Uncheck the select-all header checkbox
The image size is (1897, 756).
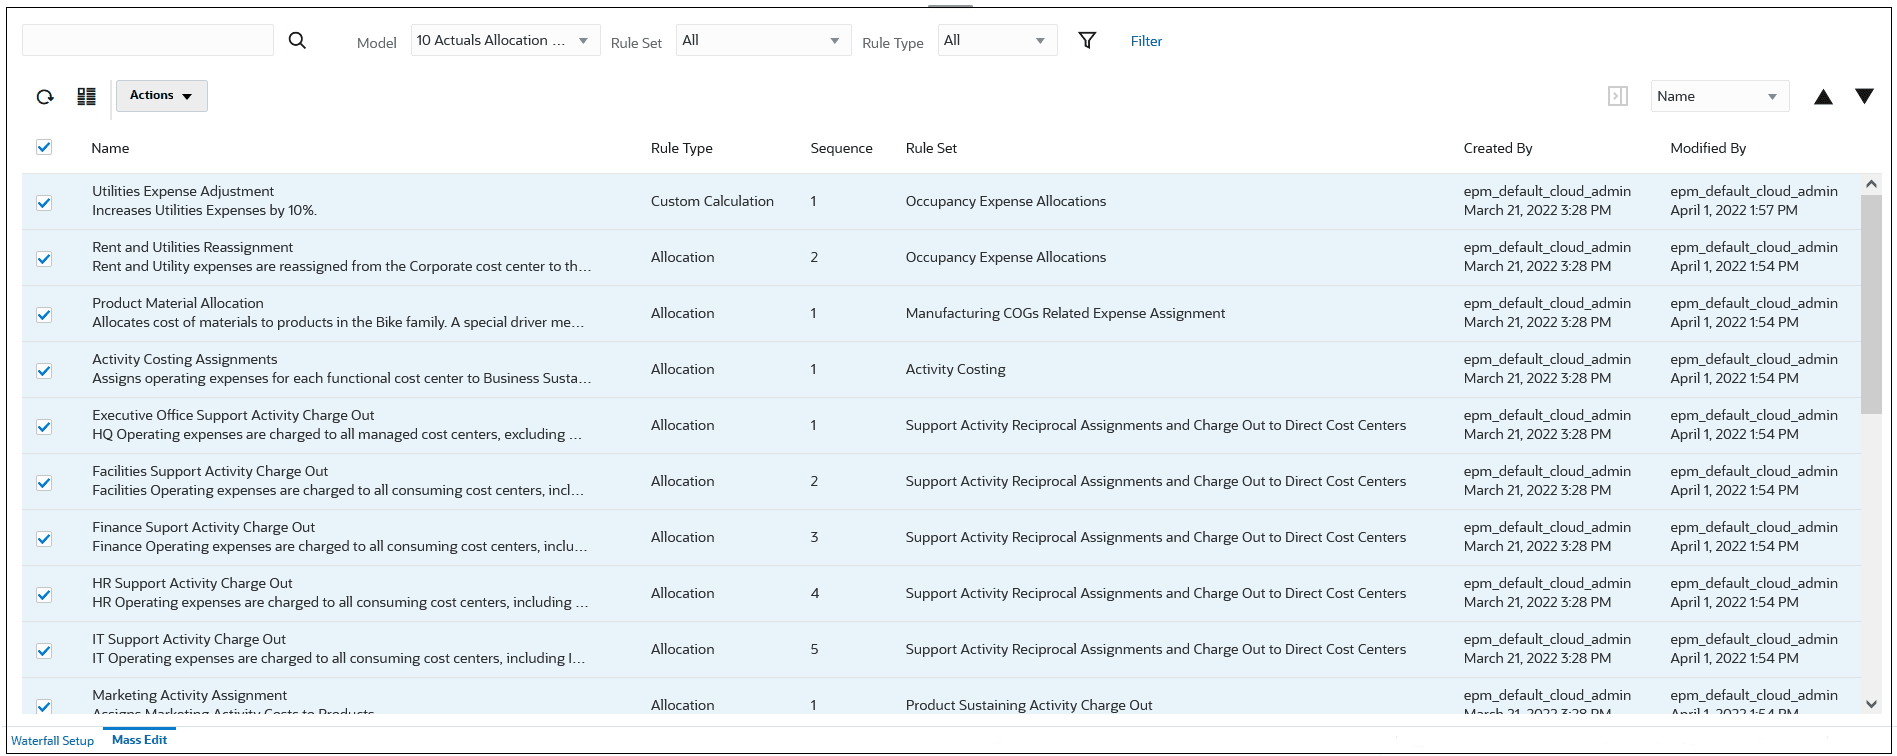click(x=44, y=147)
